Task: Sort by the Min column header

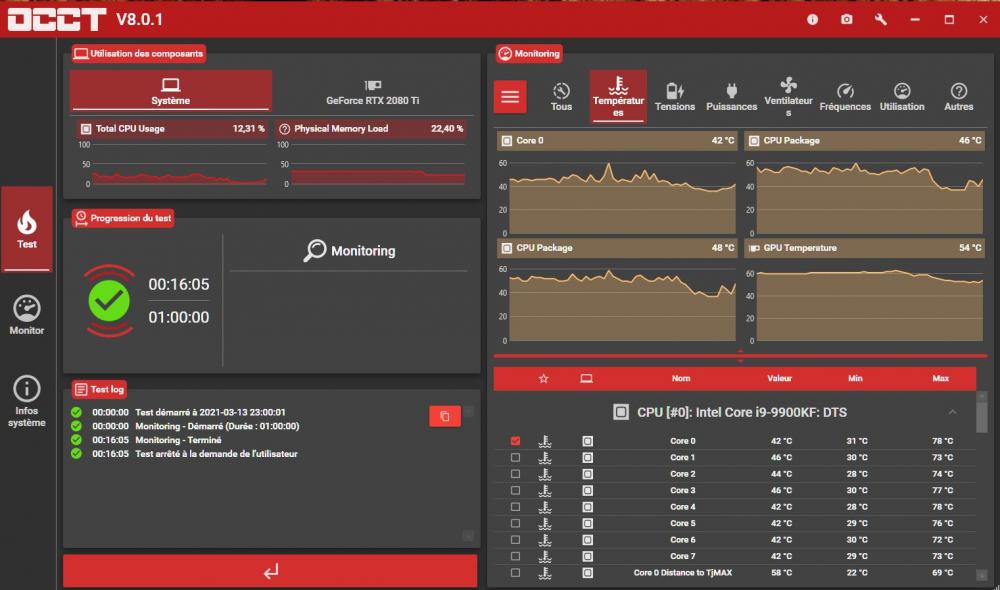Action: tap(855, 378)
